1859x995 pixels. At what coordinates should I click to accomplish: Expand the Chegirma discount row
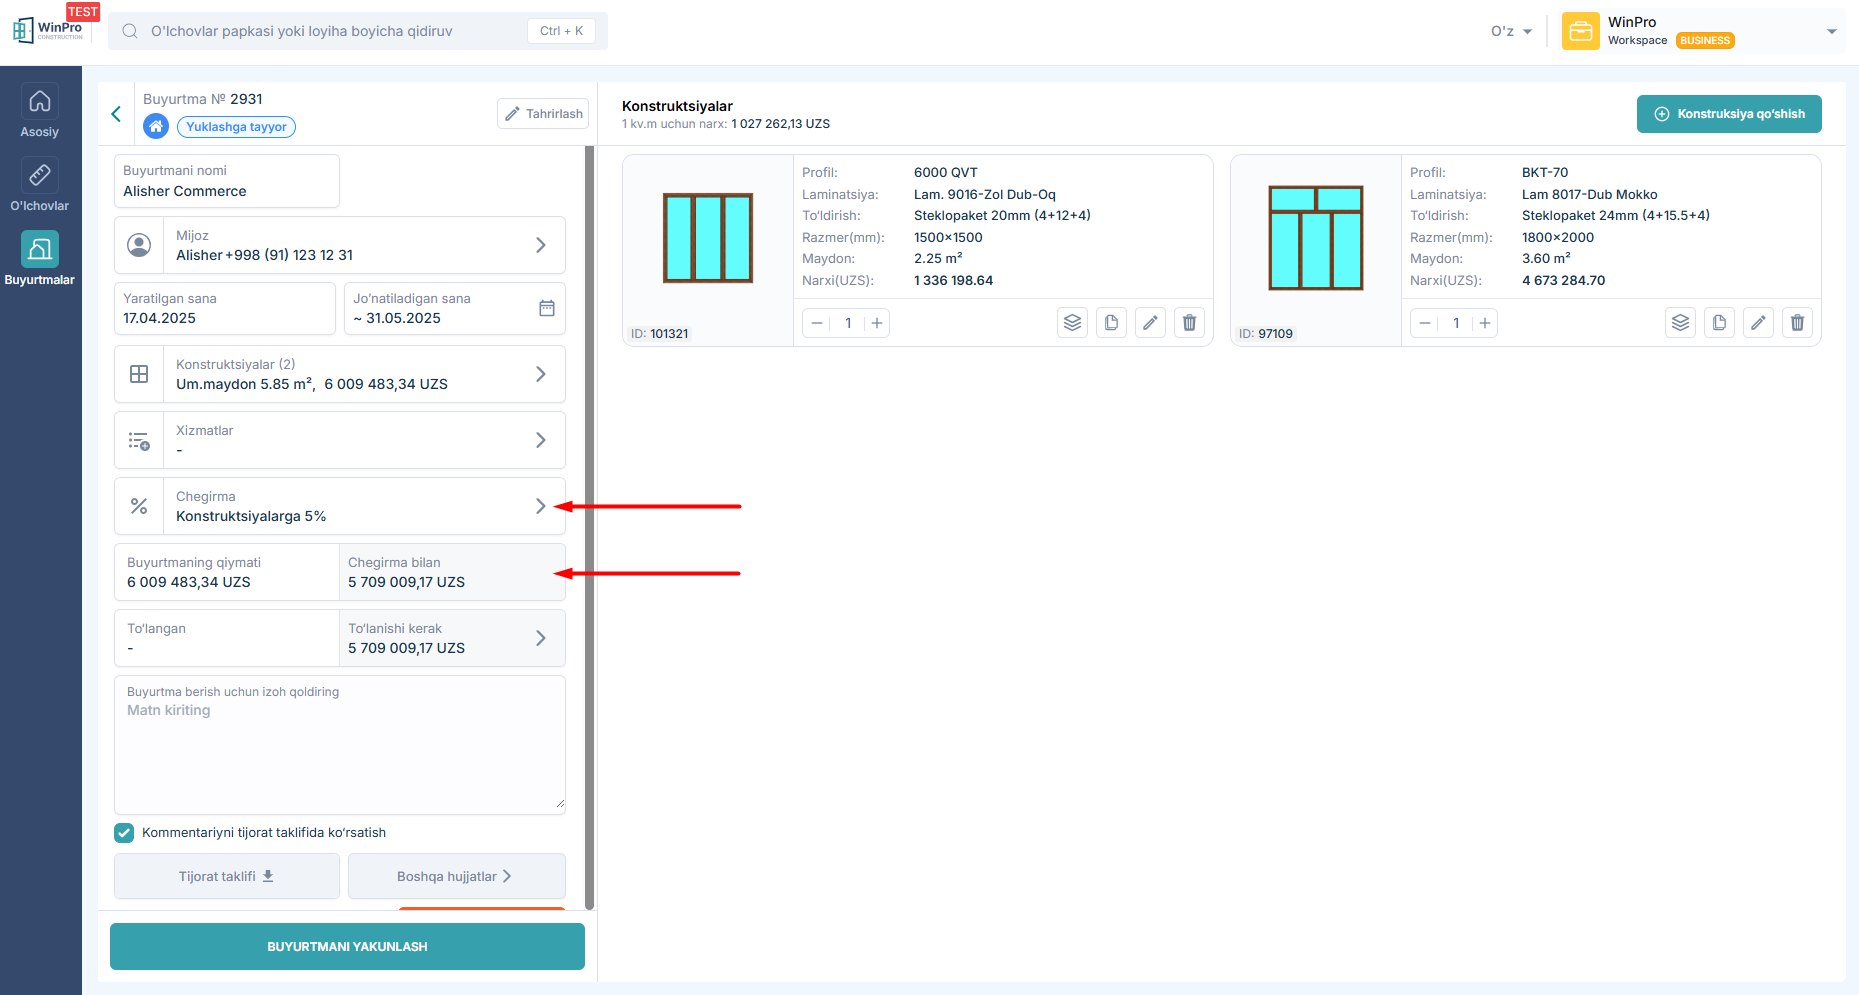tap(540, 506)
